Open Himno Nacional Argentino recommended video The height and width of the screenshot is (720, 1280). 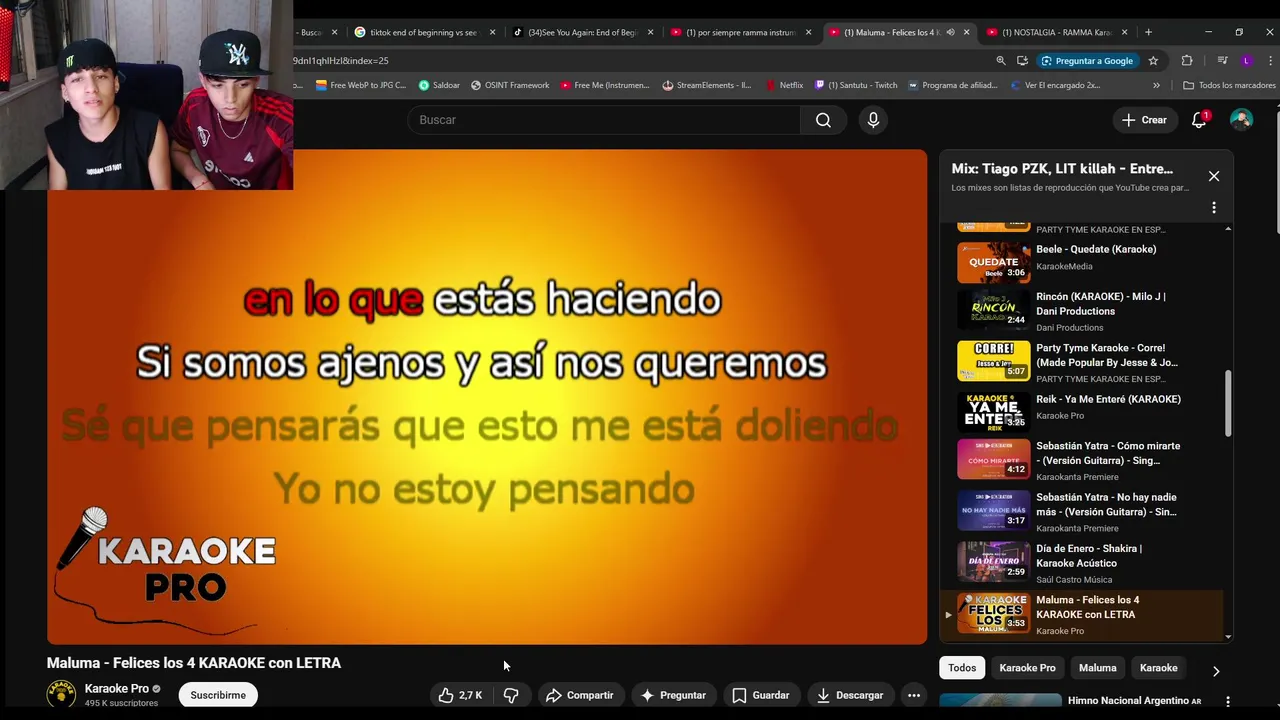(1134, 701)
